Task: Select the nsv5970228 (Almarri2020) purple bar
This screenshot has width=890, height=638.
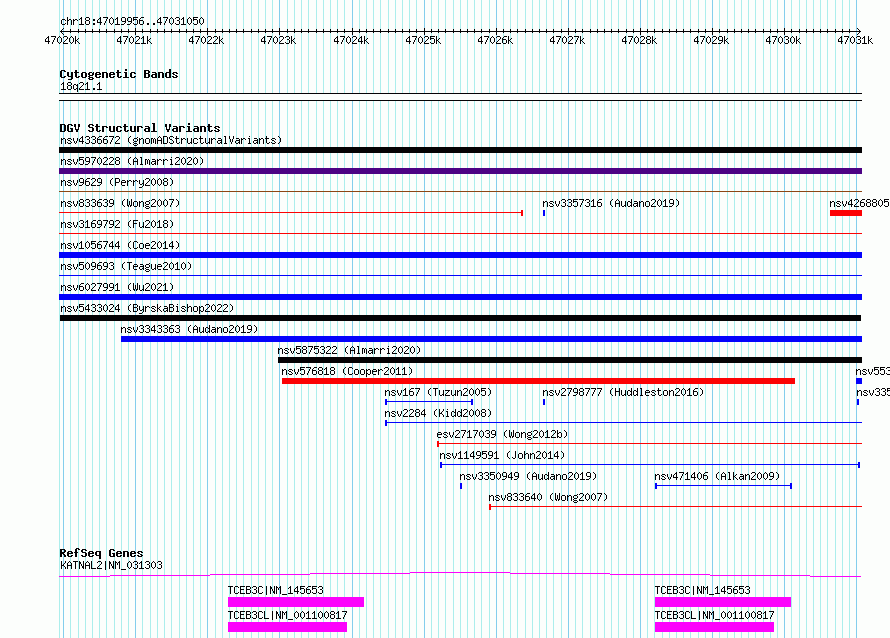Action: coord(460,171)
